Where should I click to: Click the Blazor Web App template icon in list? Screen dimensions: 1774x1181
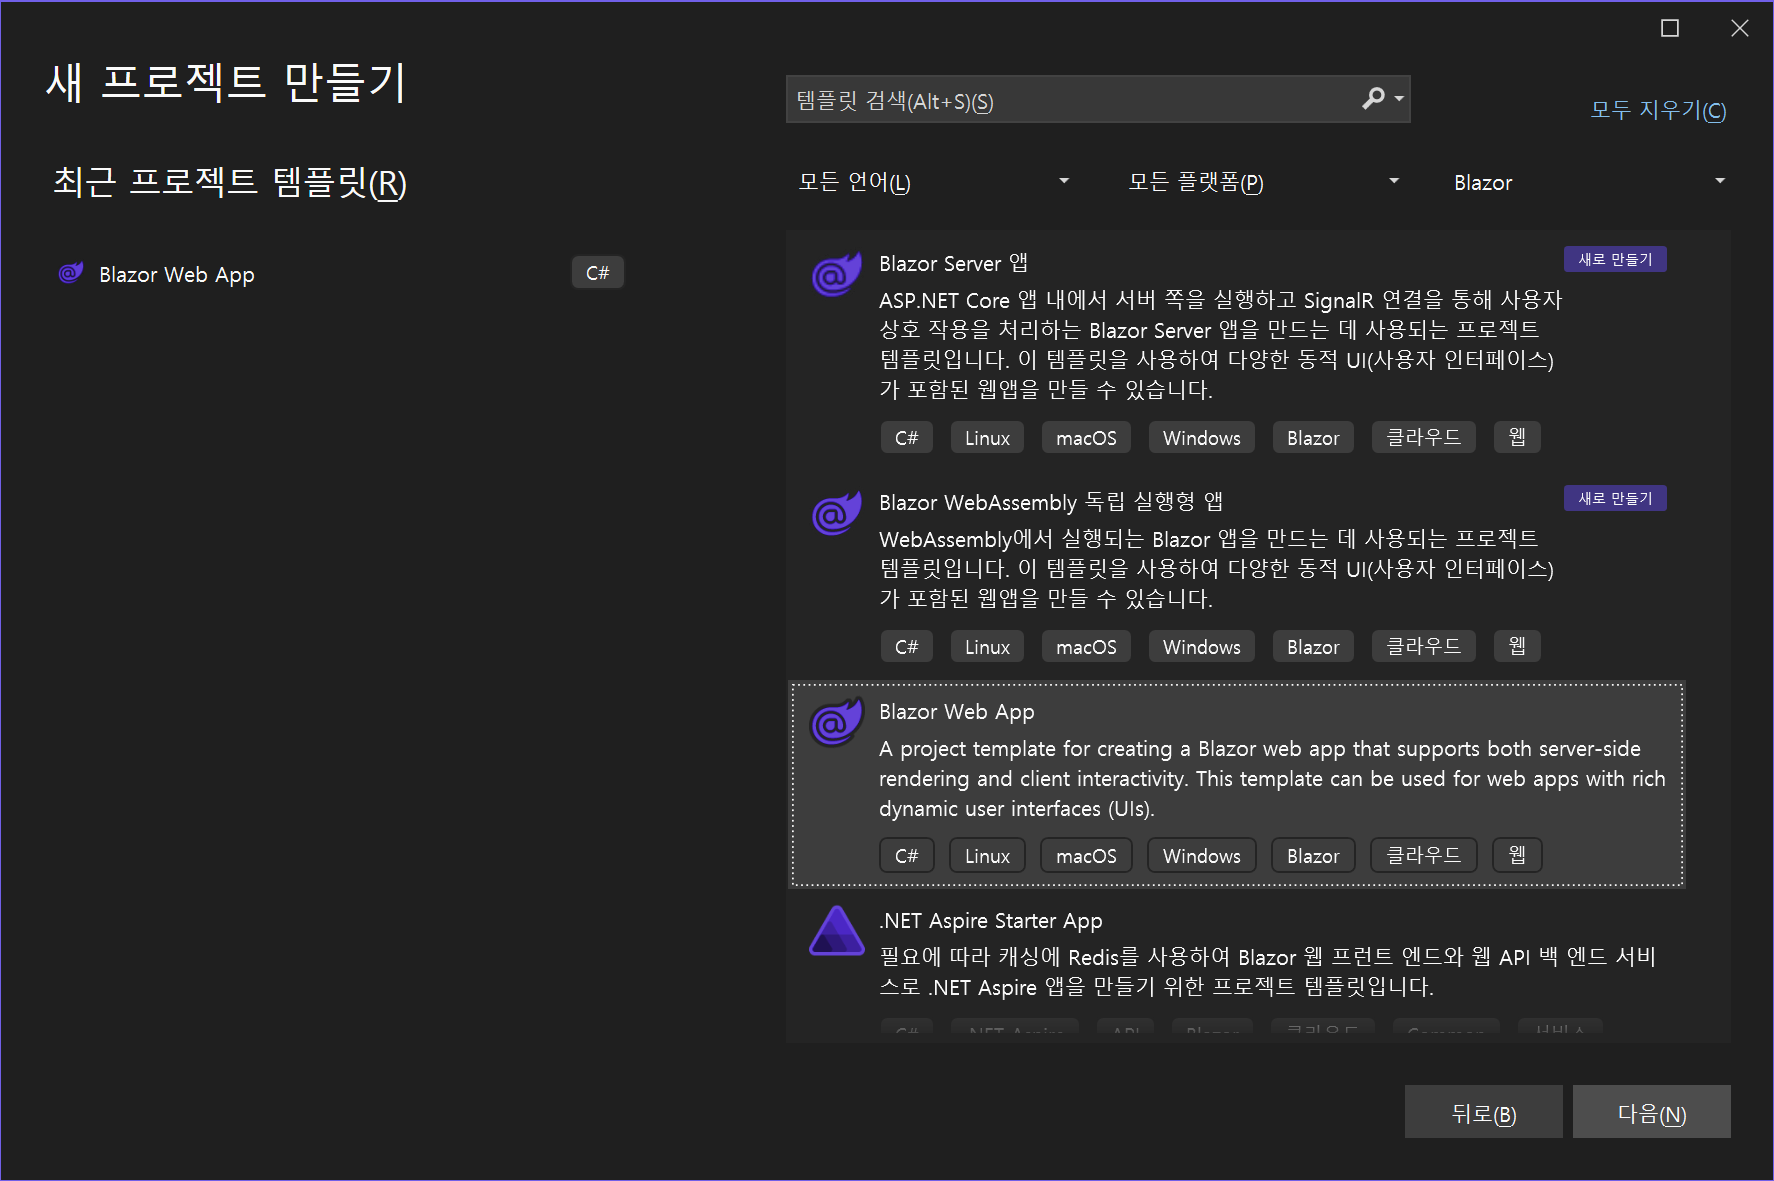click(x=837, y=722)
